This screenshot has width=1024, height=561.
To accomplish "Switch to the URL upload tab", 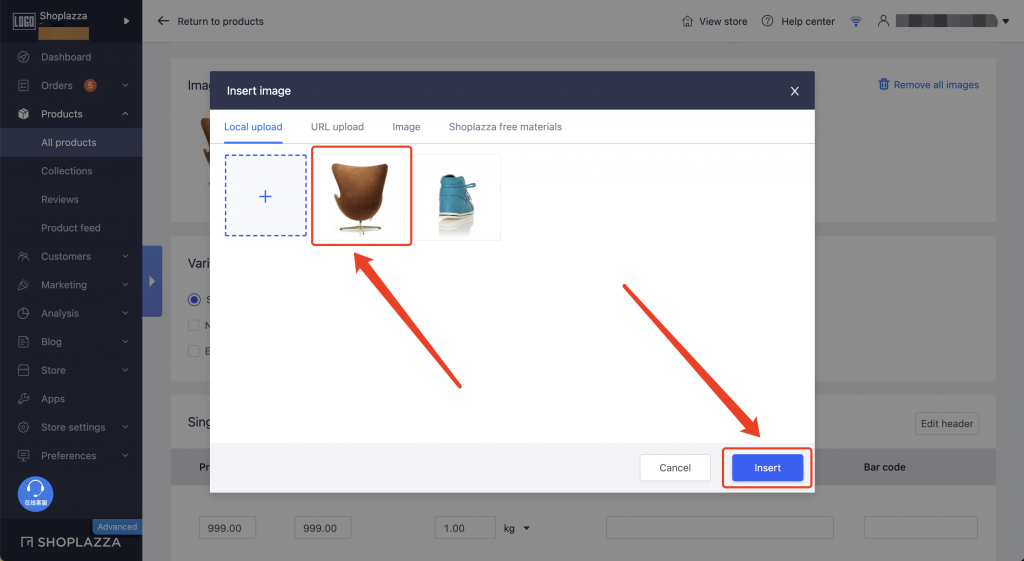I will click(337, 127).
